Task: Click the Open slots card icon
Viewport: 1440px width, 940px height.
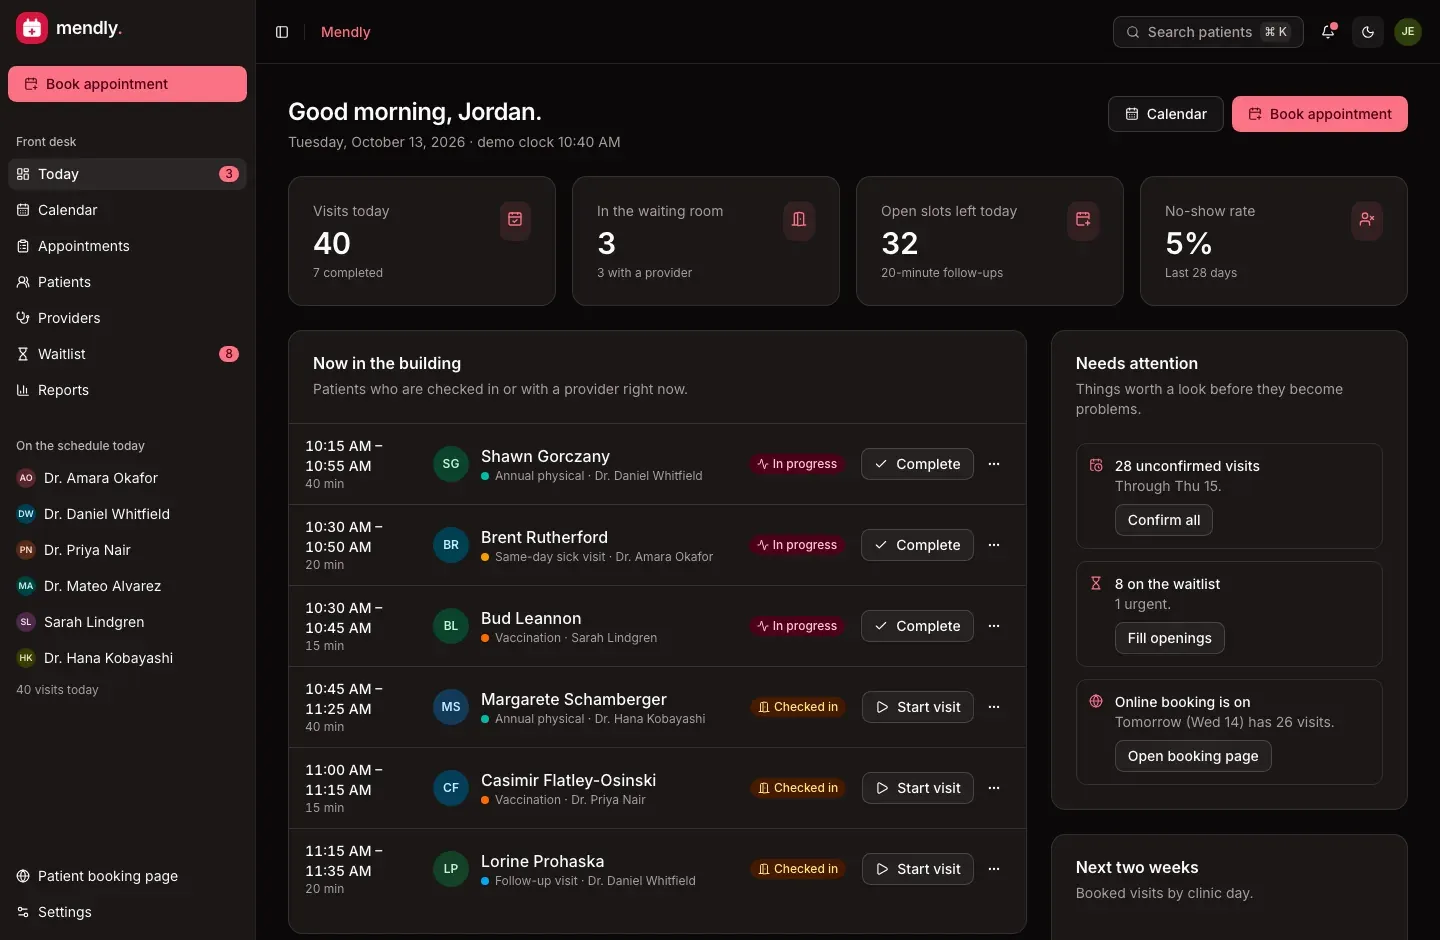Action: click(x=1083, y=219)
